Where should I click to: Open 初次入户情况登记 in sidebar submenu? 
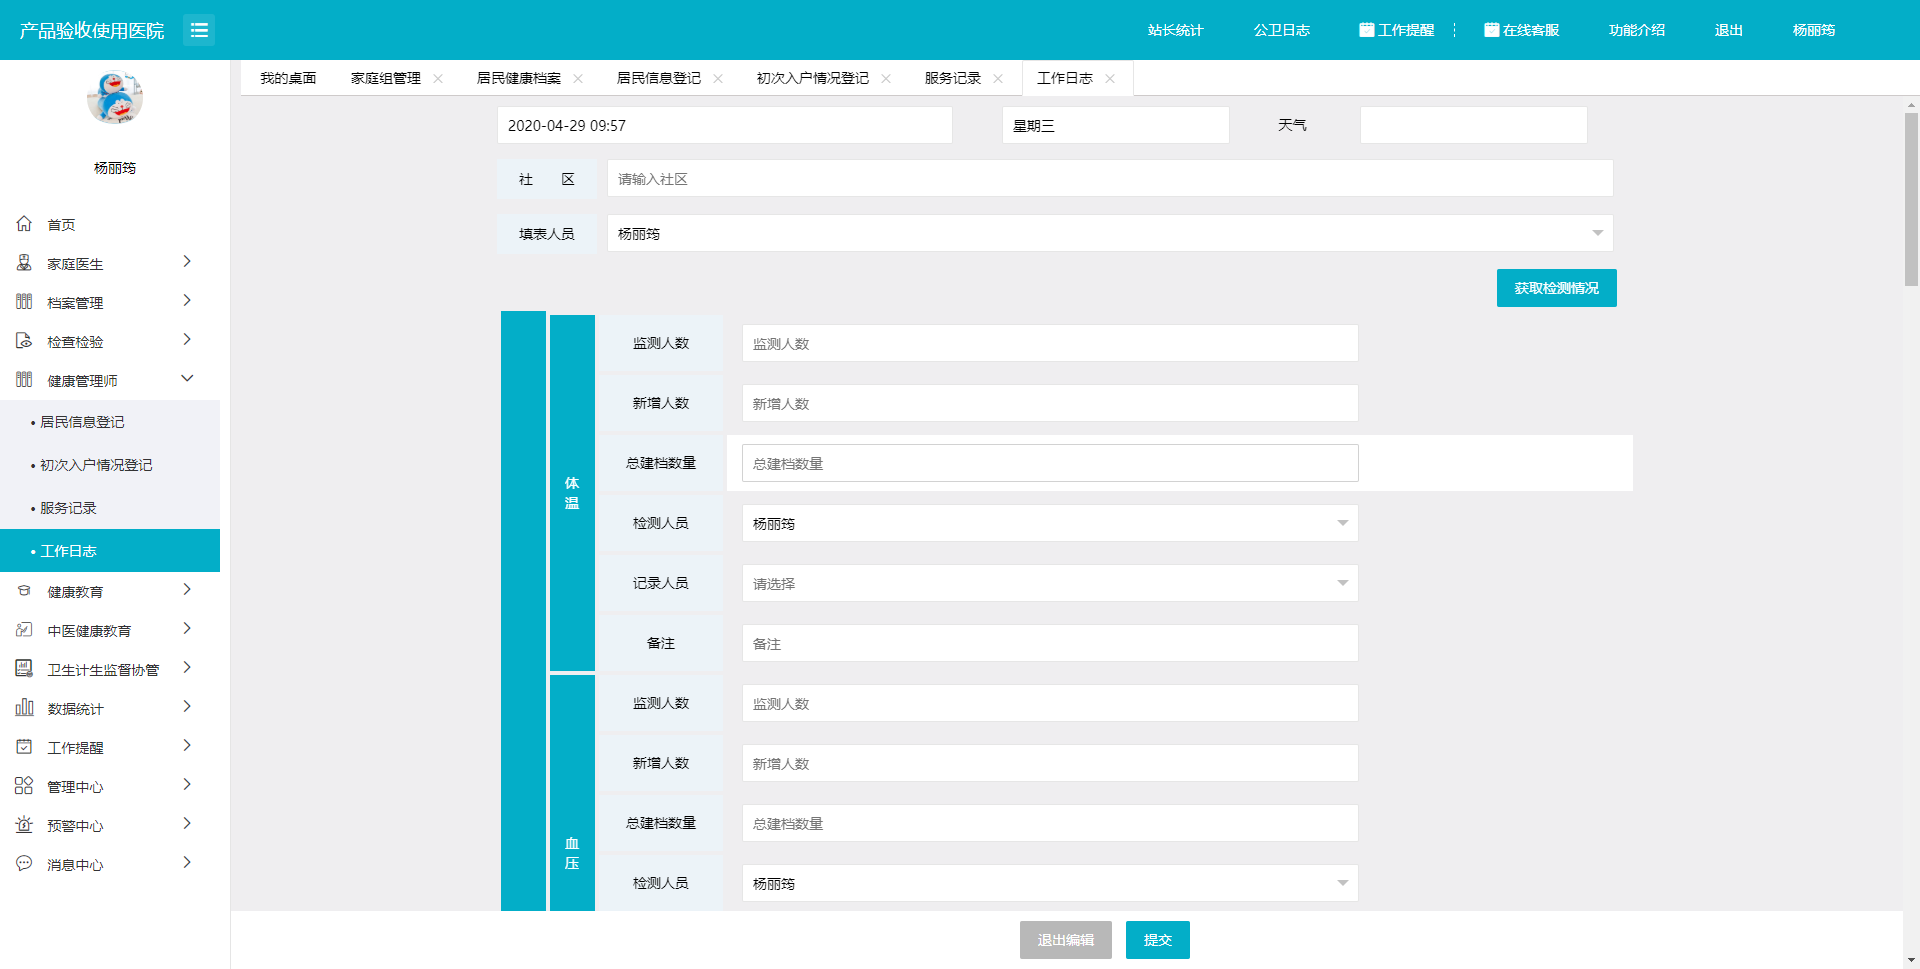96,465
